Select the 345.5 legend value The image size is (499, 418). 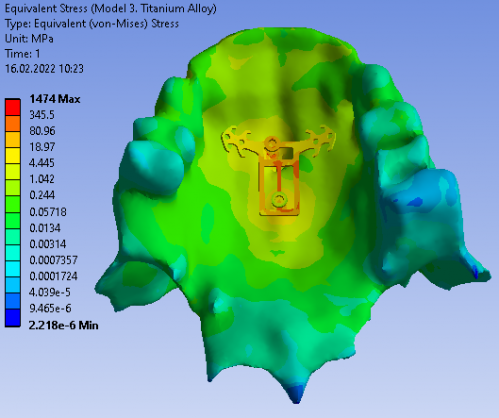pos(42,115)
